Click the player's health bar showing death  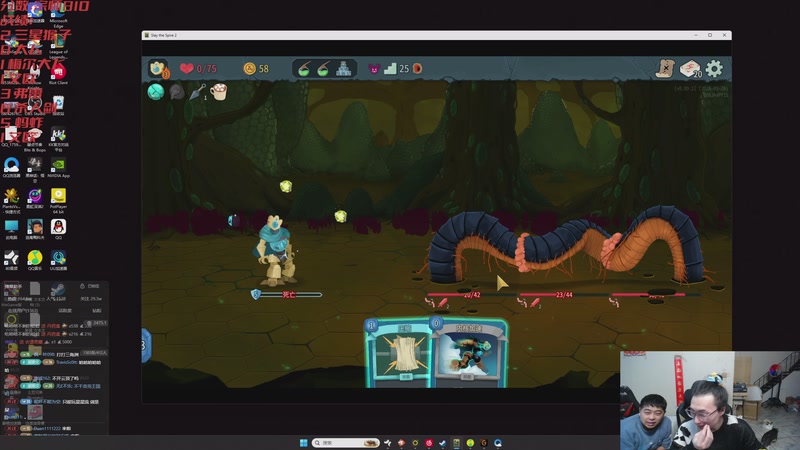[x=291, y=294]
